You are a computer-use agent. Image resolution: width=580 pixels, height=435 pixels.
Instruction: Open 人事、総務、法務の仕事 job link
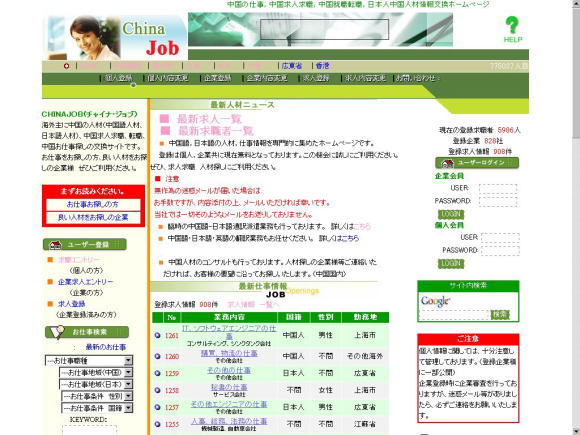[229, 421]
